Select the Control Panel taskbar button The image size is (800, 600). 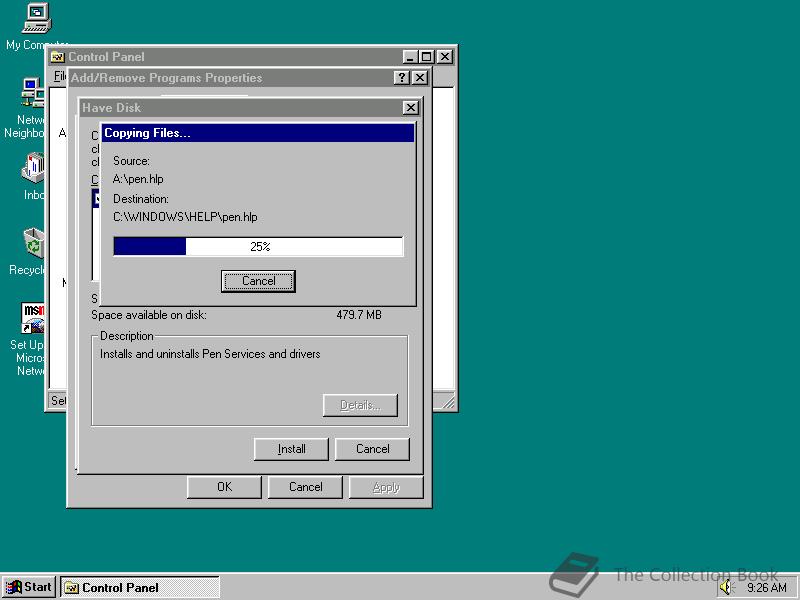pyautogui.click(x=140, y=587)
